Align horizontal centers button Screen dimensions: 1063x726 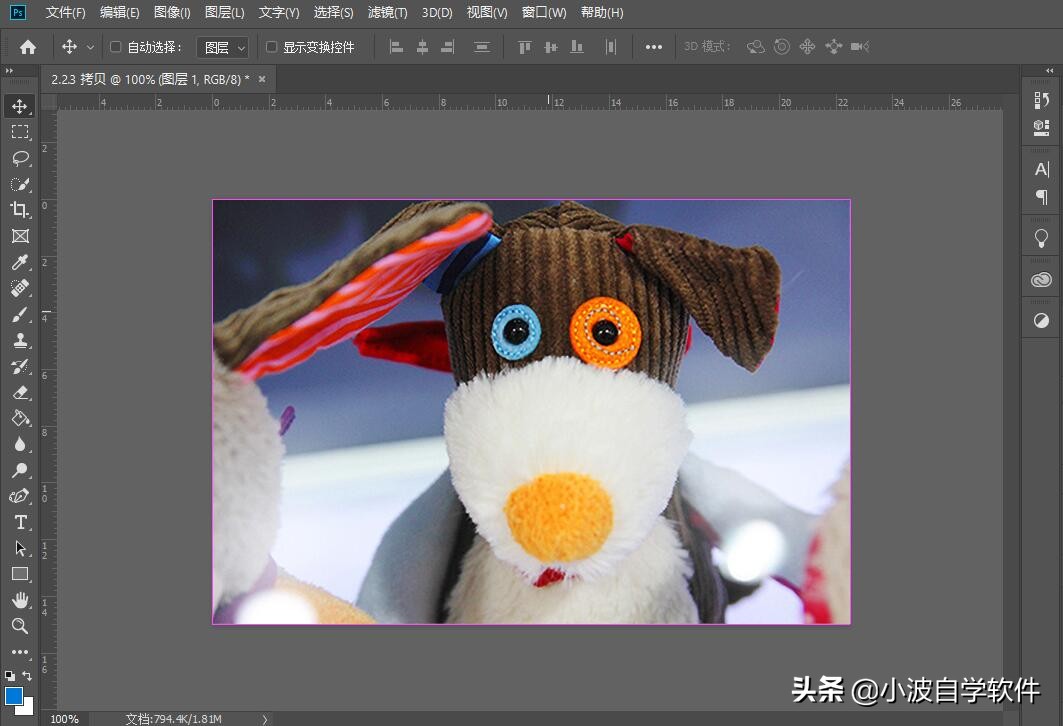pos(422,47)
